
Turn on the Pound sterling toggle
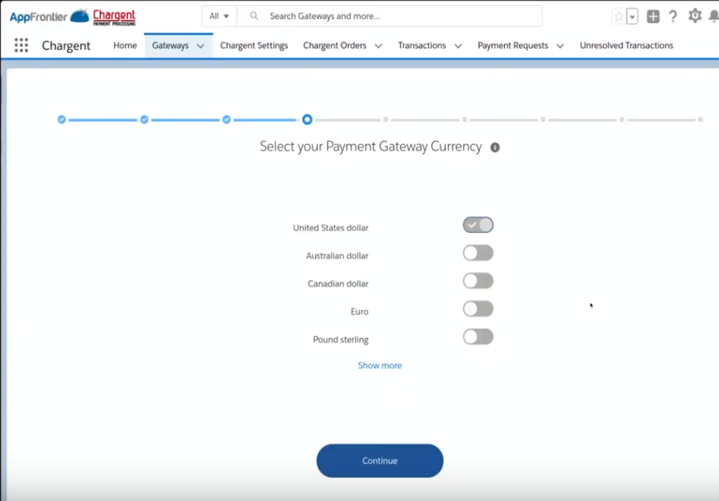coord(478,337)
